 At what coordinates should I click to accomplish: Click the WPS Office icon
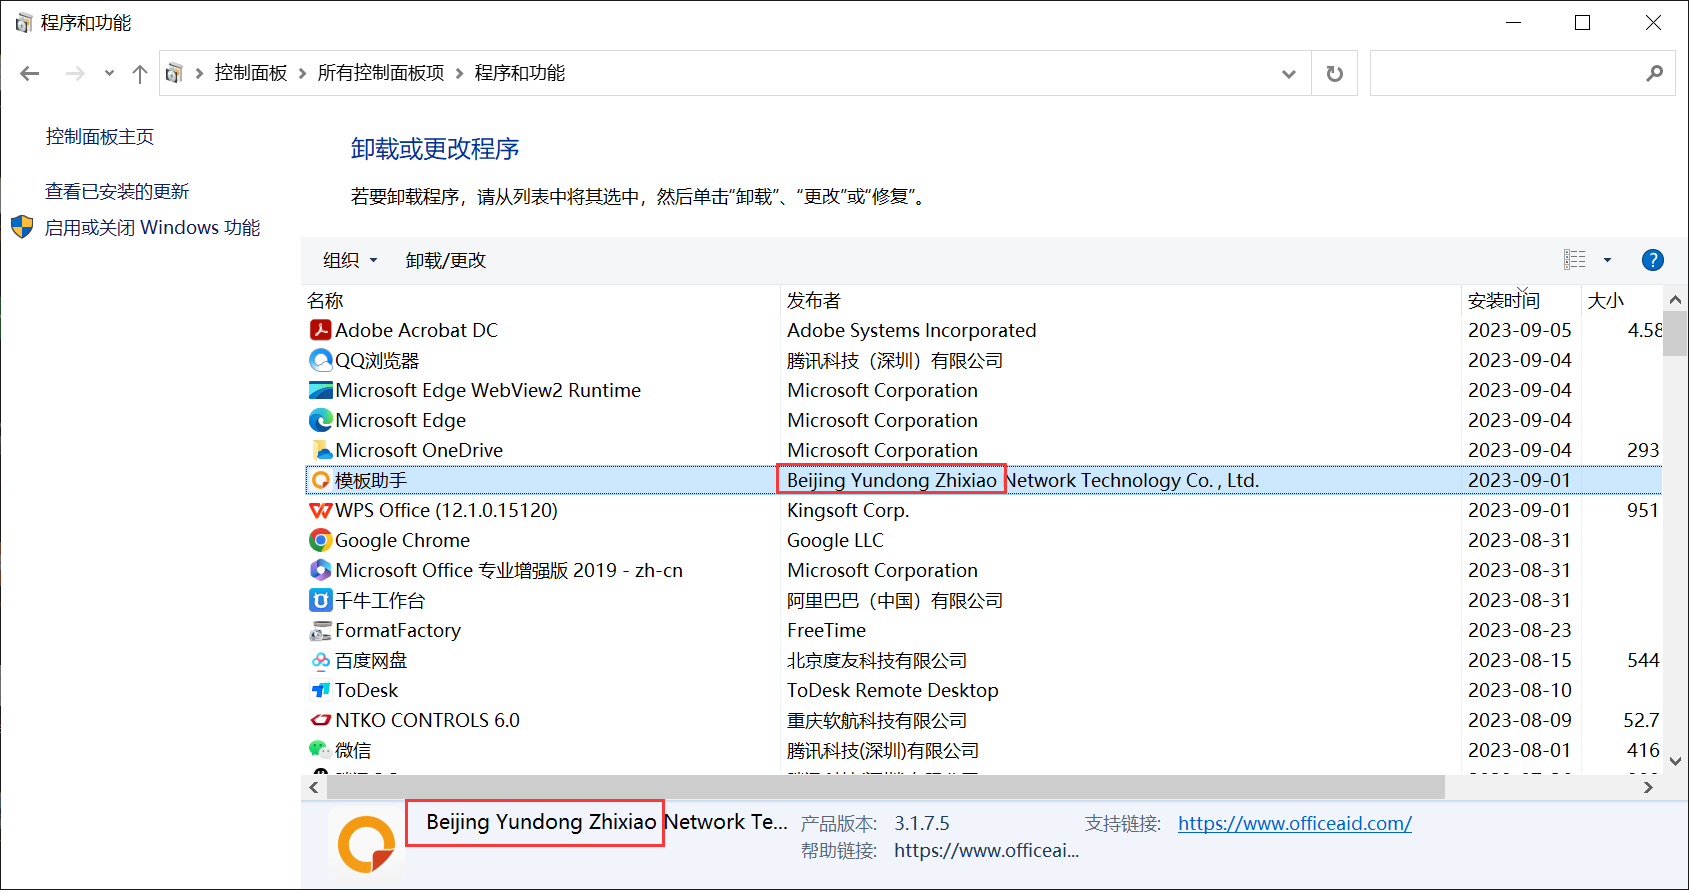pyautogui.click(x=320, y=510)
